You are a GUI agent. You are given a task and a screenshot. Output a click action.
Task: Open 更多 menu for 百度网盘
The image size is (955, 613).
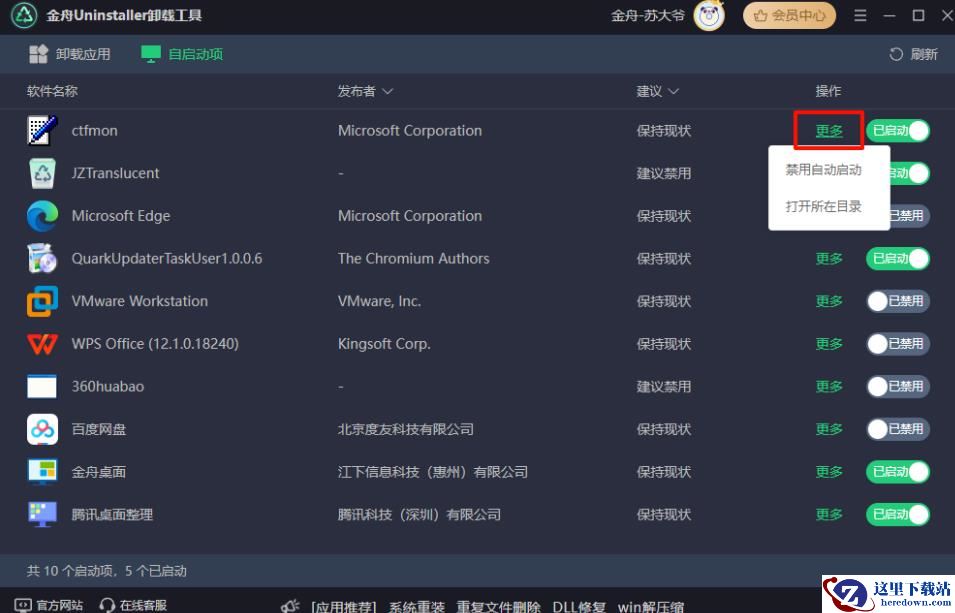[829, 429]
